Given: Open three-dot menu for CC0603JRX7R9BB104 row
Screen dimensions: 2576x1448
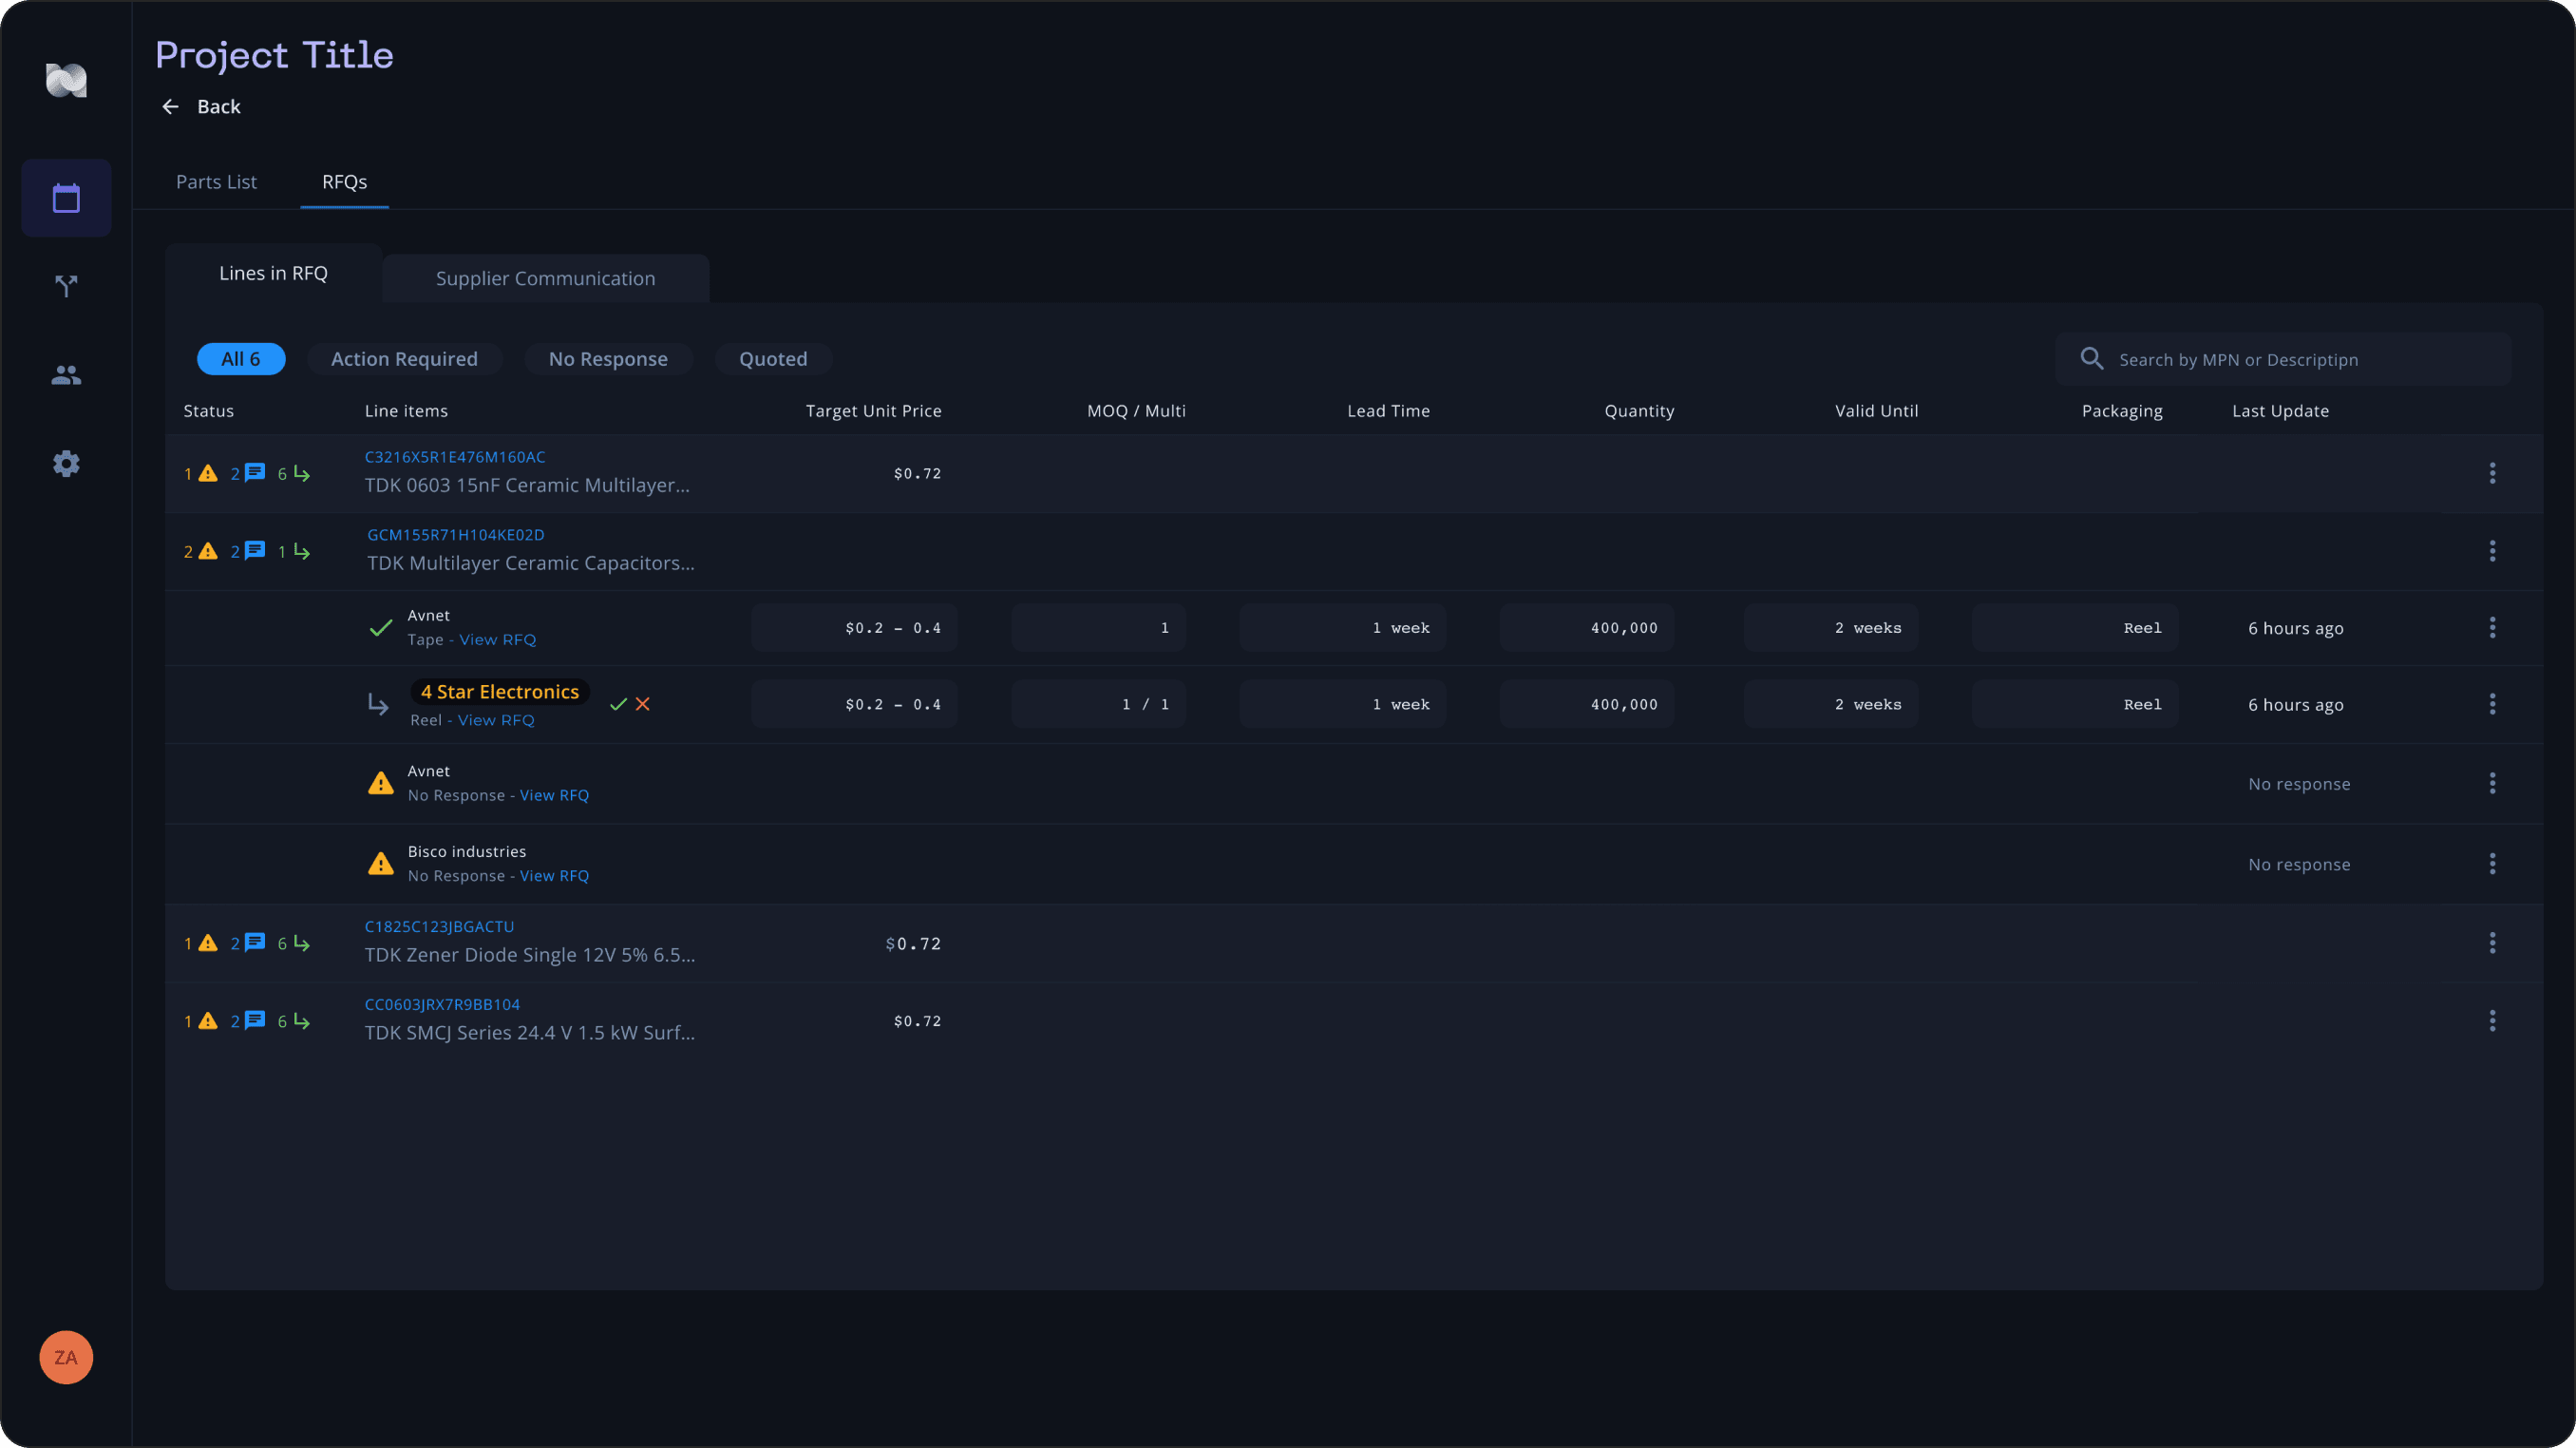Looking at the screenshot, I should [x=2492, y=1021].
